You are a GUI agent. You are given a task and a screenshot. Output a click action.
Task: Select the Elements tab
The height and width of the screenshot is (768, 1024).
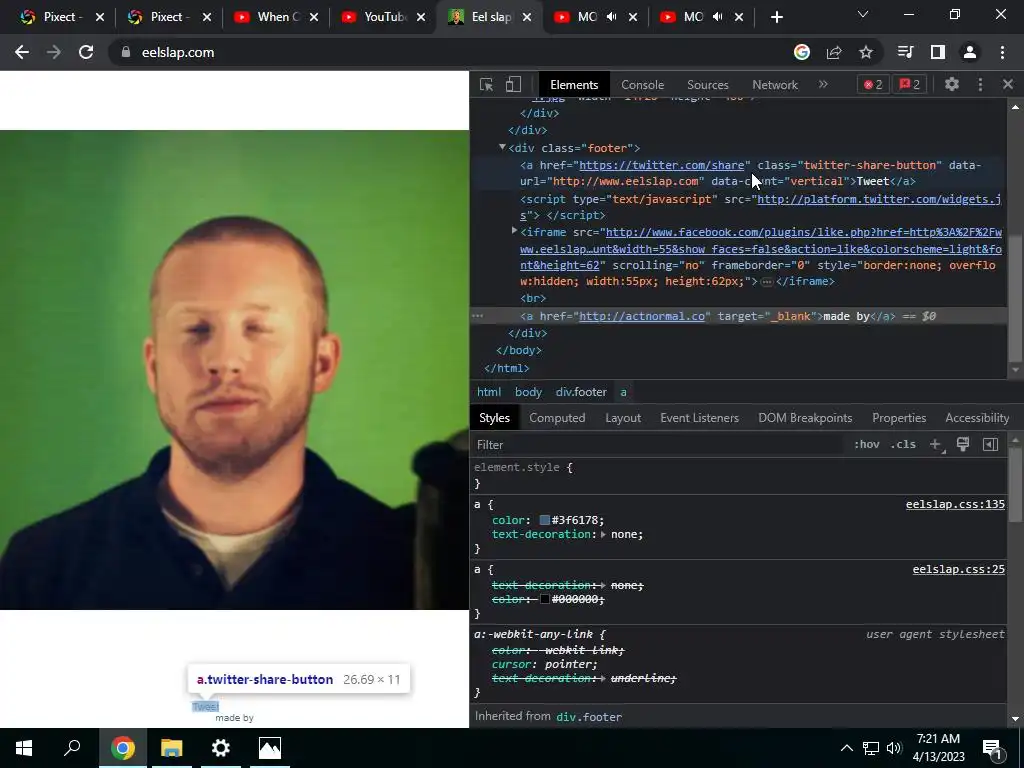pos(574,84)
